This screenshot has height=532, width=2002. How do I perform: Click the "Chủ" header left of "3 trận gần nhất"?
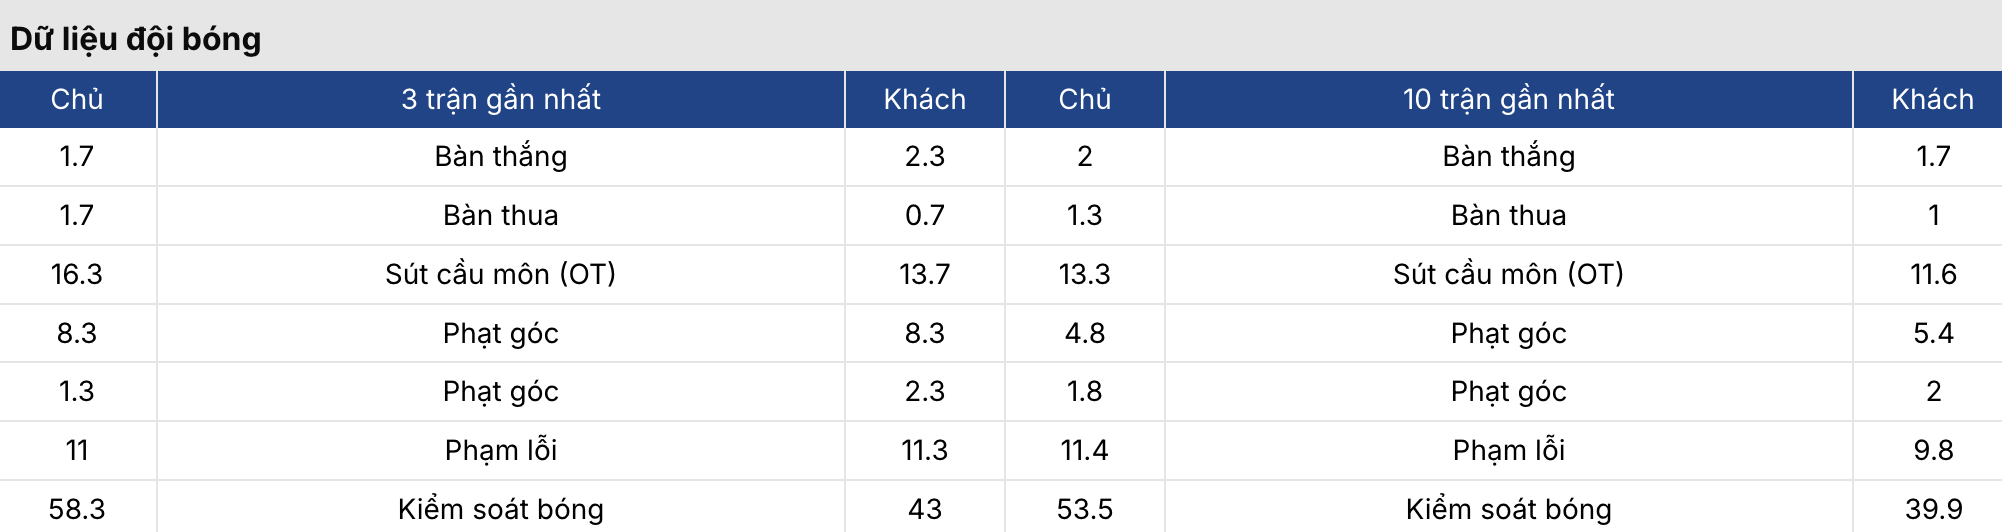click(x=77, y=99)
